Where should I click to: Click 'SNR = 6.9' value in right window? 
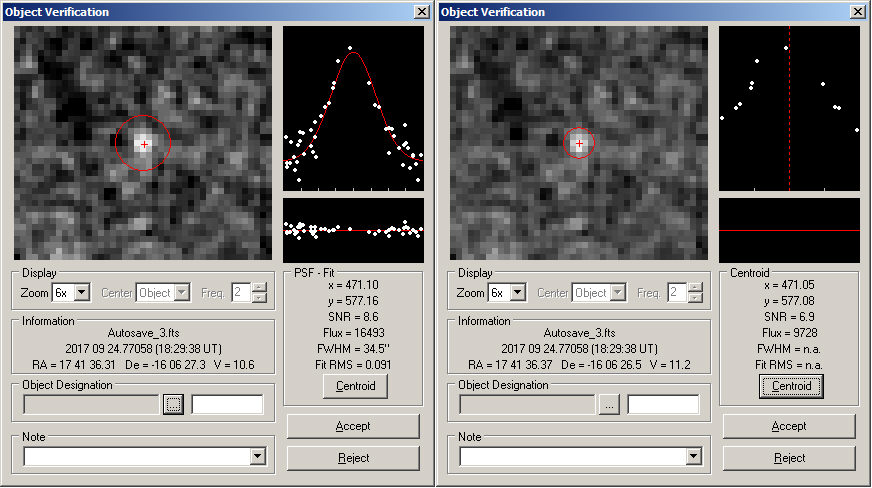789,317
